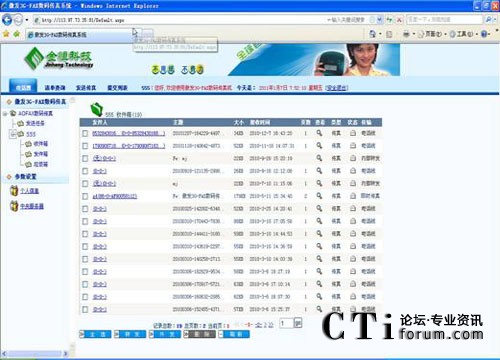Image resolution: width=500 pixels, height=360 pixels.
Task: Open the browser recent pages dropdown arrow
Action: (x=27, y=20)
